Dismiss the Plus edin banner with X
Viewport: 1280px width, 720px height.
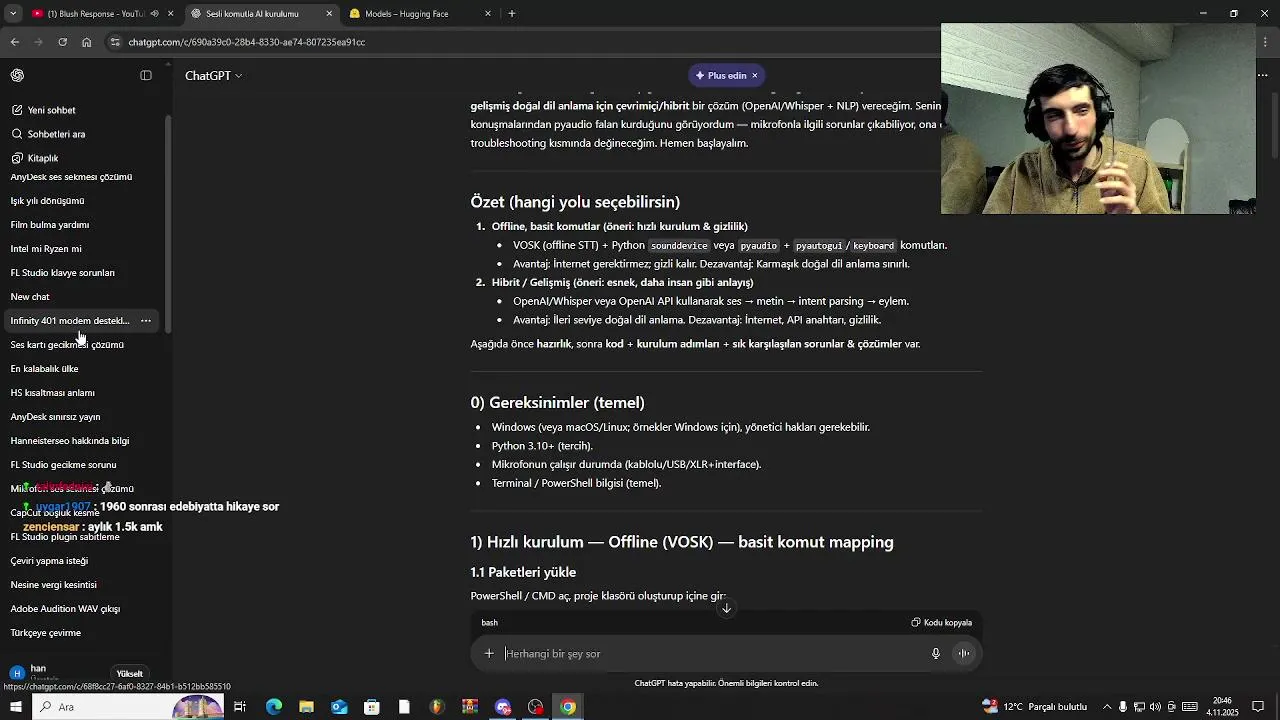pos(755,76)
